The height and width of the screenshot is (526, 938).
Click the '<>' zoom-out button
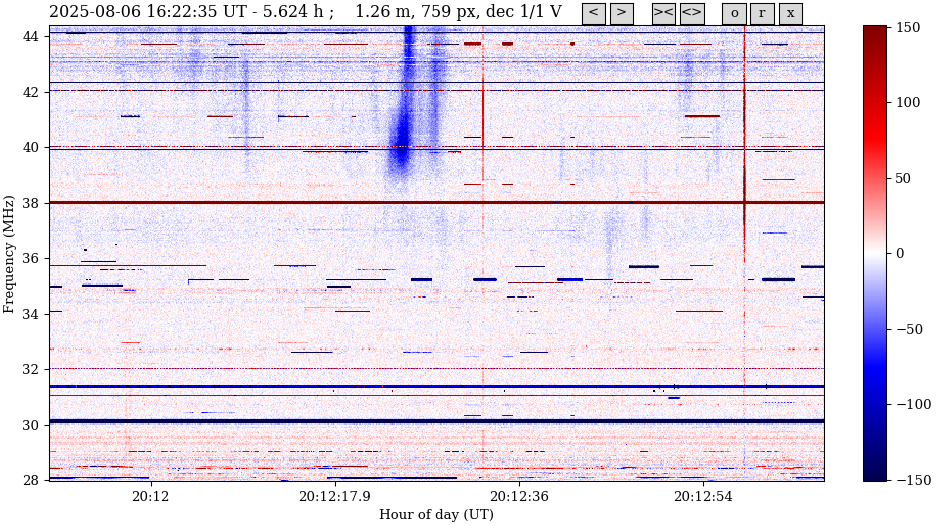(x=692, y=13)
